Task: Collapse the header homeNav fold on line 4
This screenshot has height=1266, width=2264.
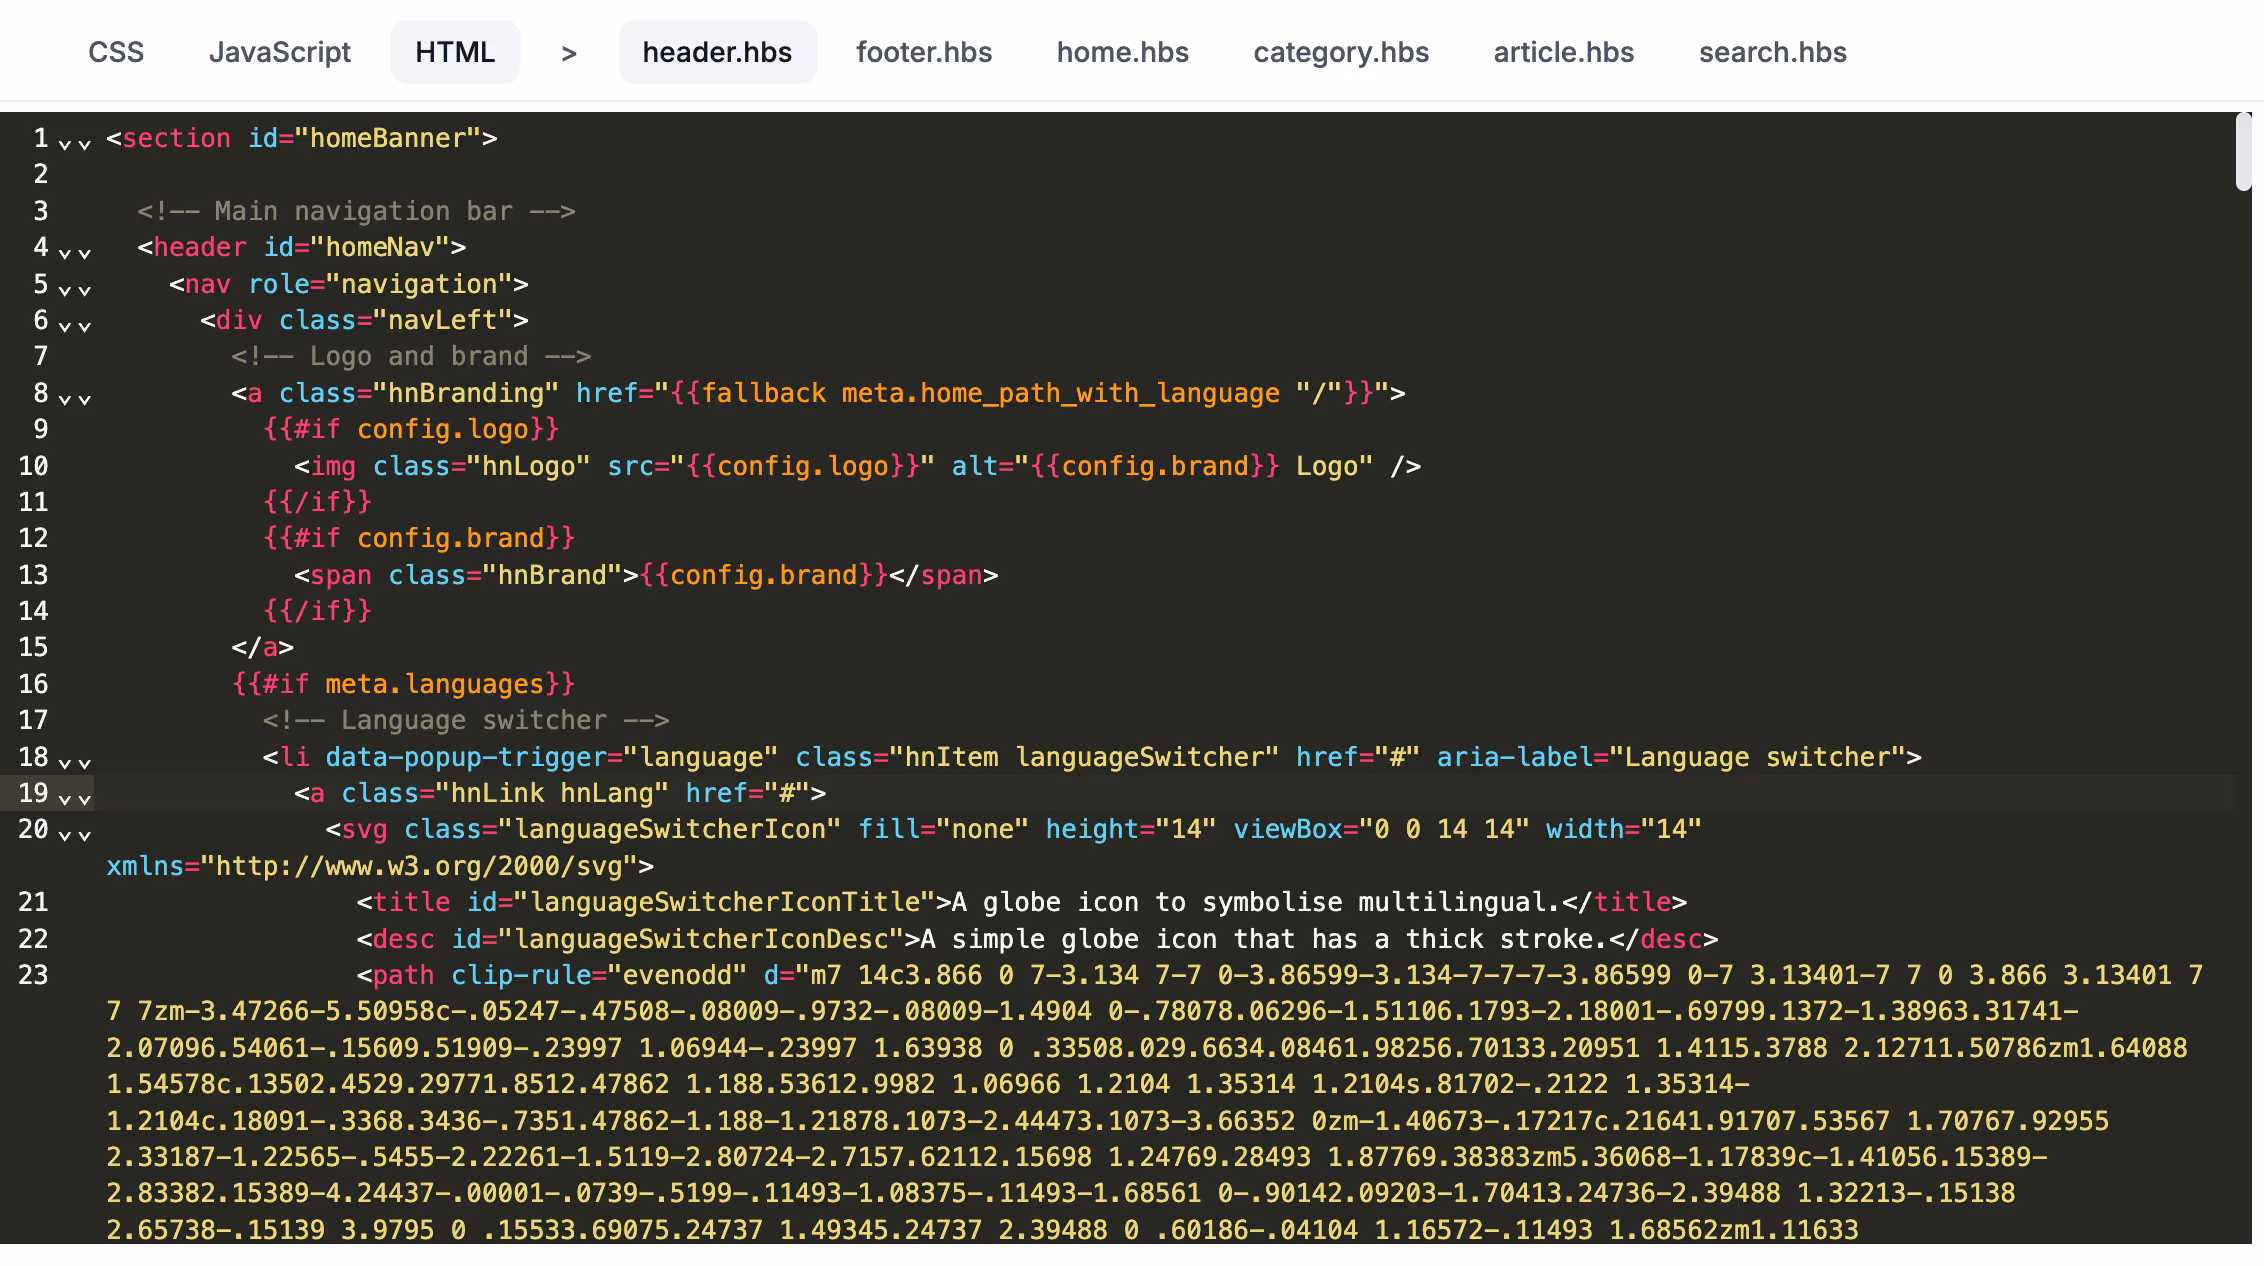Action: 75,252
